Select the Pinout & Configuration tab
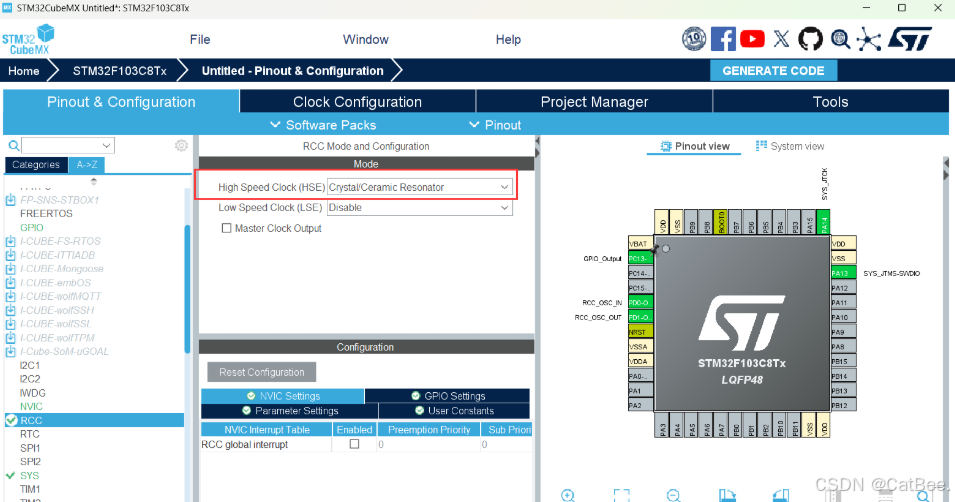Screen dimensions: 955x502 coord(121,102)
